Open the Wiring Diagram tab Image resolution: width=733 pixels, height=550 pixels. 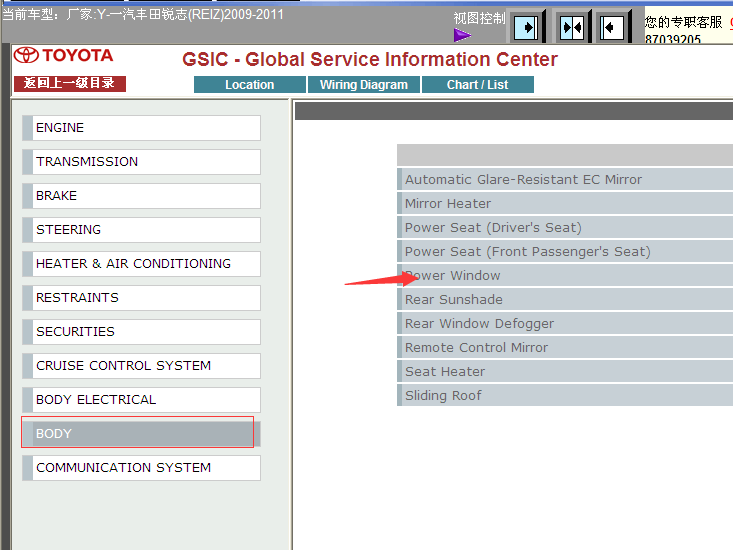(x=364, y=85)
